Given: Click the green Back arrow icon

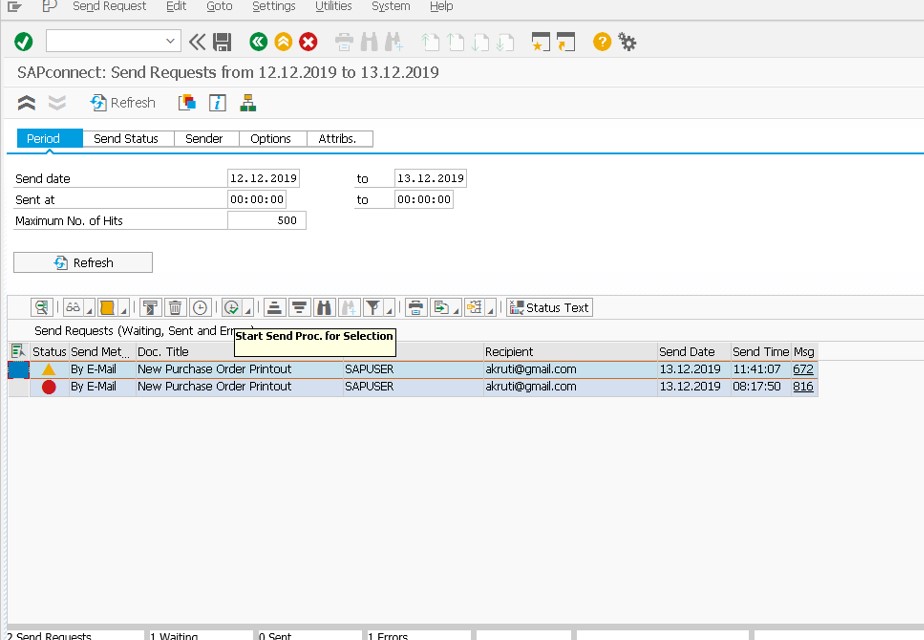Looking at the screenshot, I should 258,42.
